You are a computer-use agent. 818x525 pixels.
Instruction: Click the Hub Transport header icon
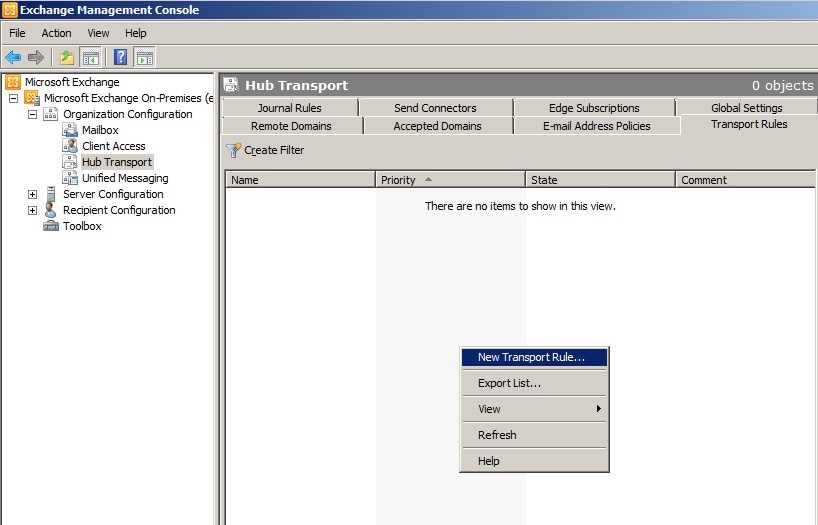(x=231, y=85)
